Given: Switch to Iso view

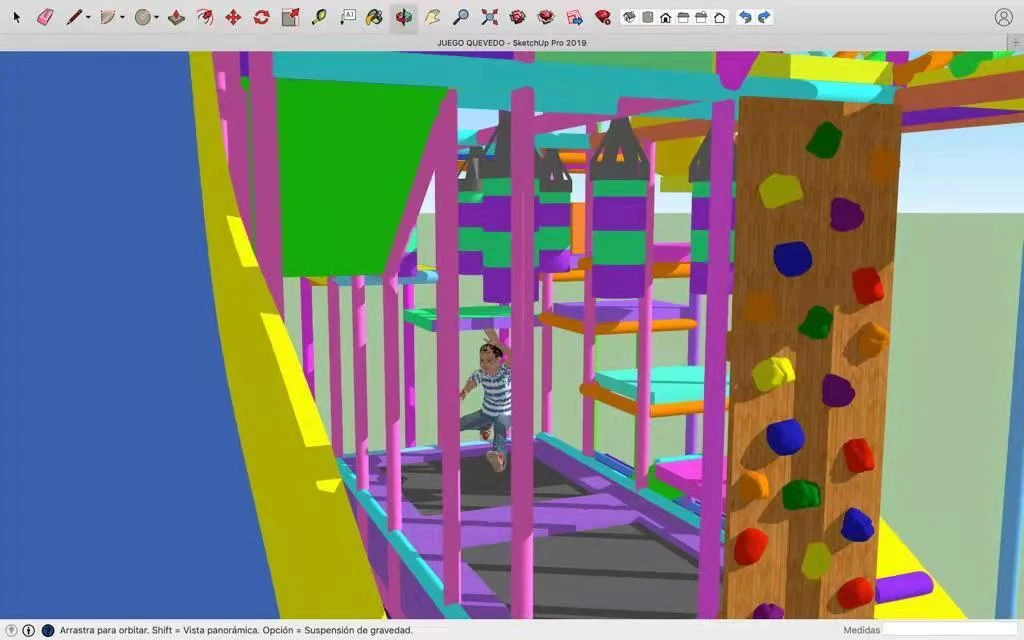Looking at the screenshot, I should 629,17.
